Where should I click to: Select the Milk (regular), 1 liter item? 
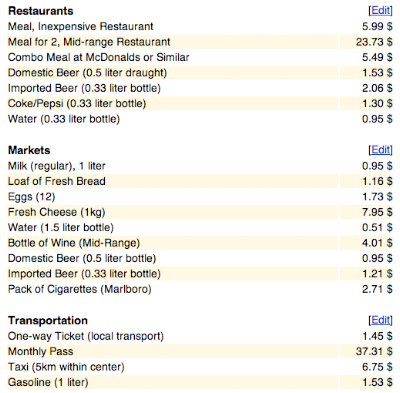click(200, 166)
